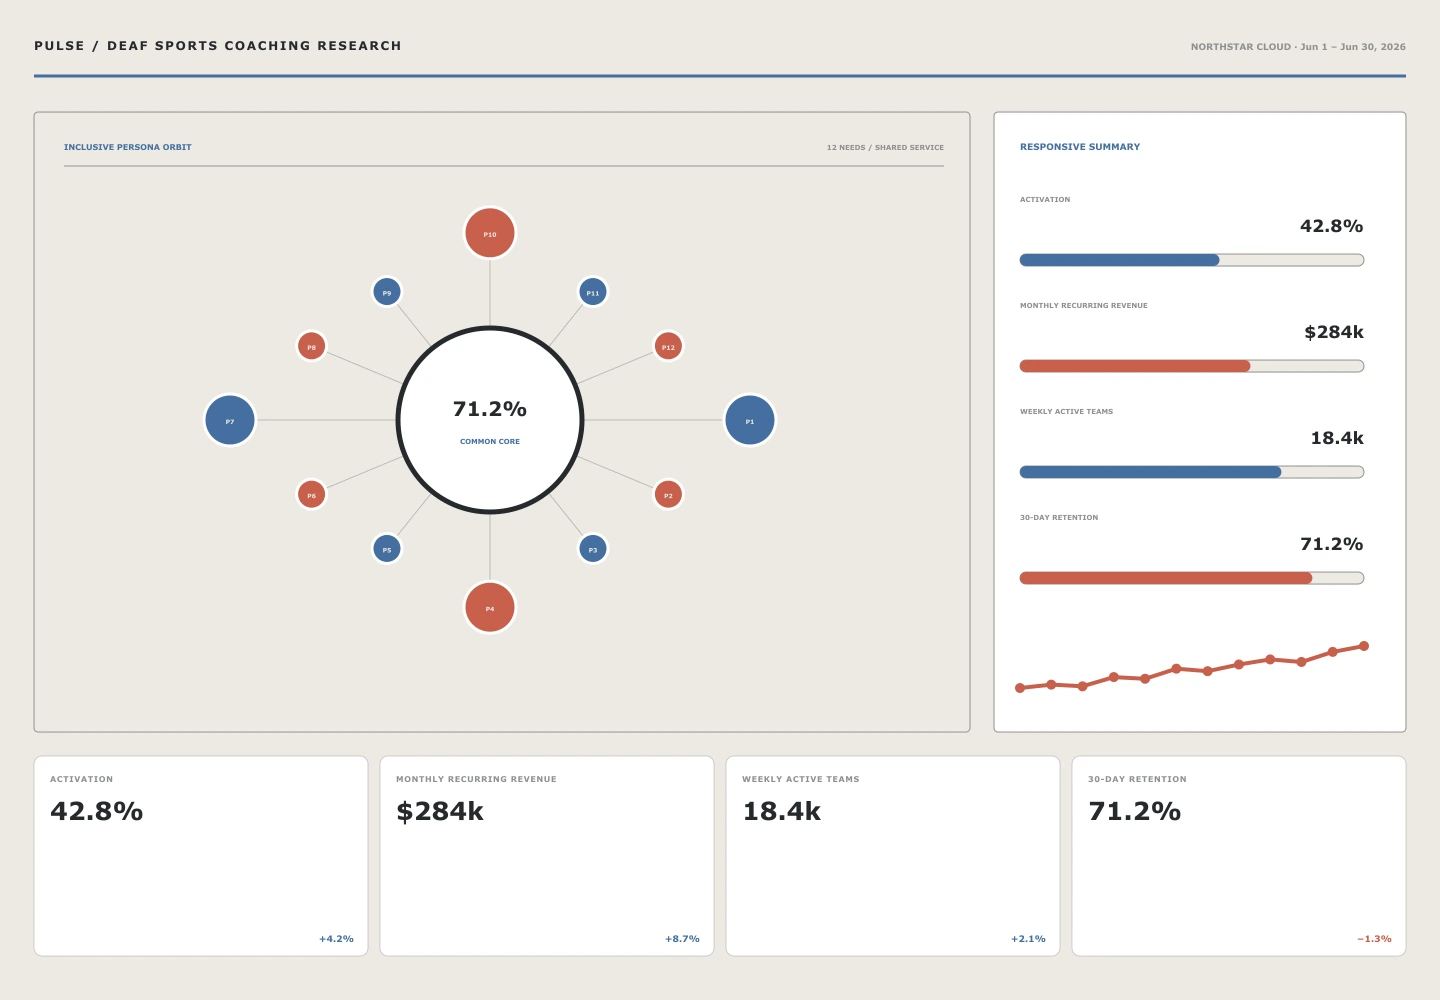The image size is (1440, 1000).
Task: Click "42.8%" in the Responsive Summary panel
Action: [x=1331, y=226]
